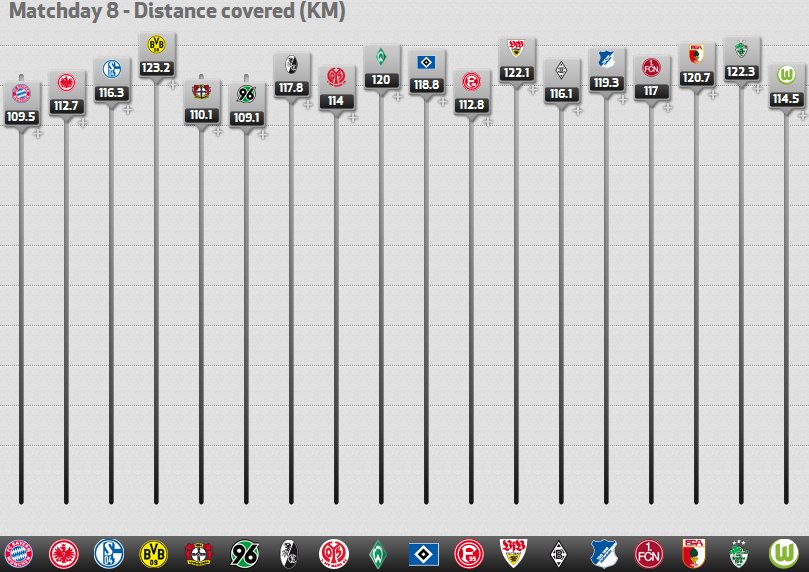The height and width of the screenshot is (572, 809).
Task: Click the '112.7' value label
Action: (x=66, y=106)
